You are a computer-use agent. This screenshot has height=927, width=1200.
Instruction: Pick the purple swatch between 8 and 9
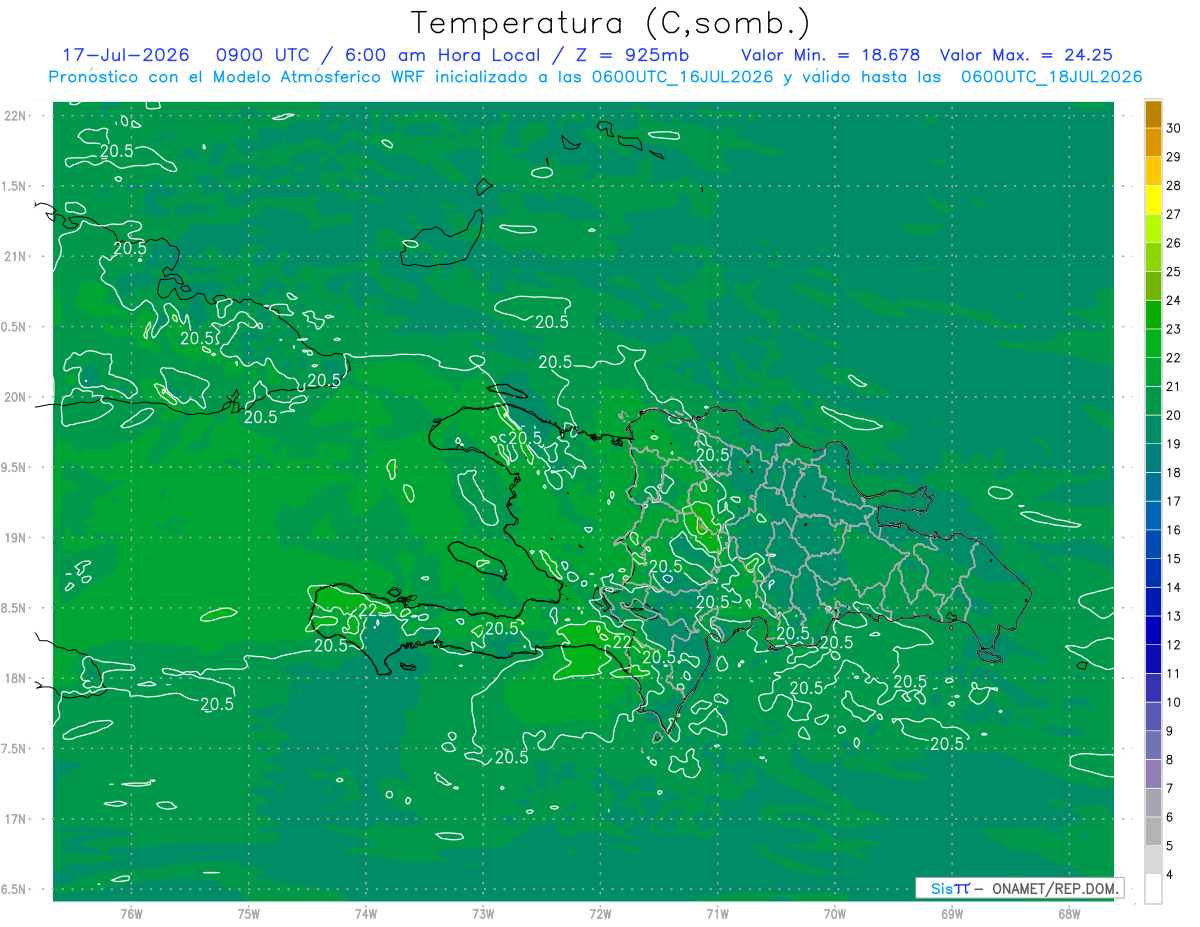click(1153, 745)
